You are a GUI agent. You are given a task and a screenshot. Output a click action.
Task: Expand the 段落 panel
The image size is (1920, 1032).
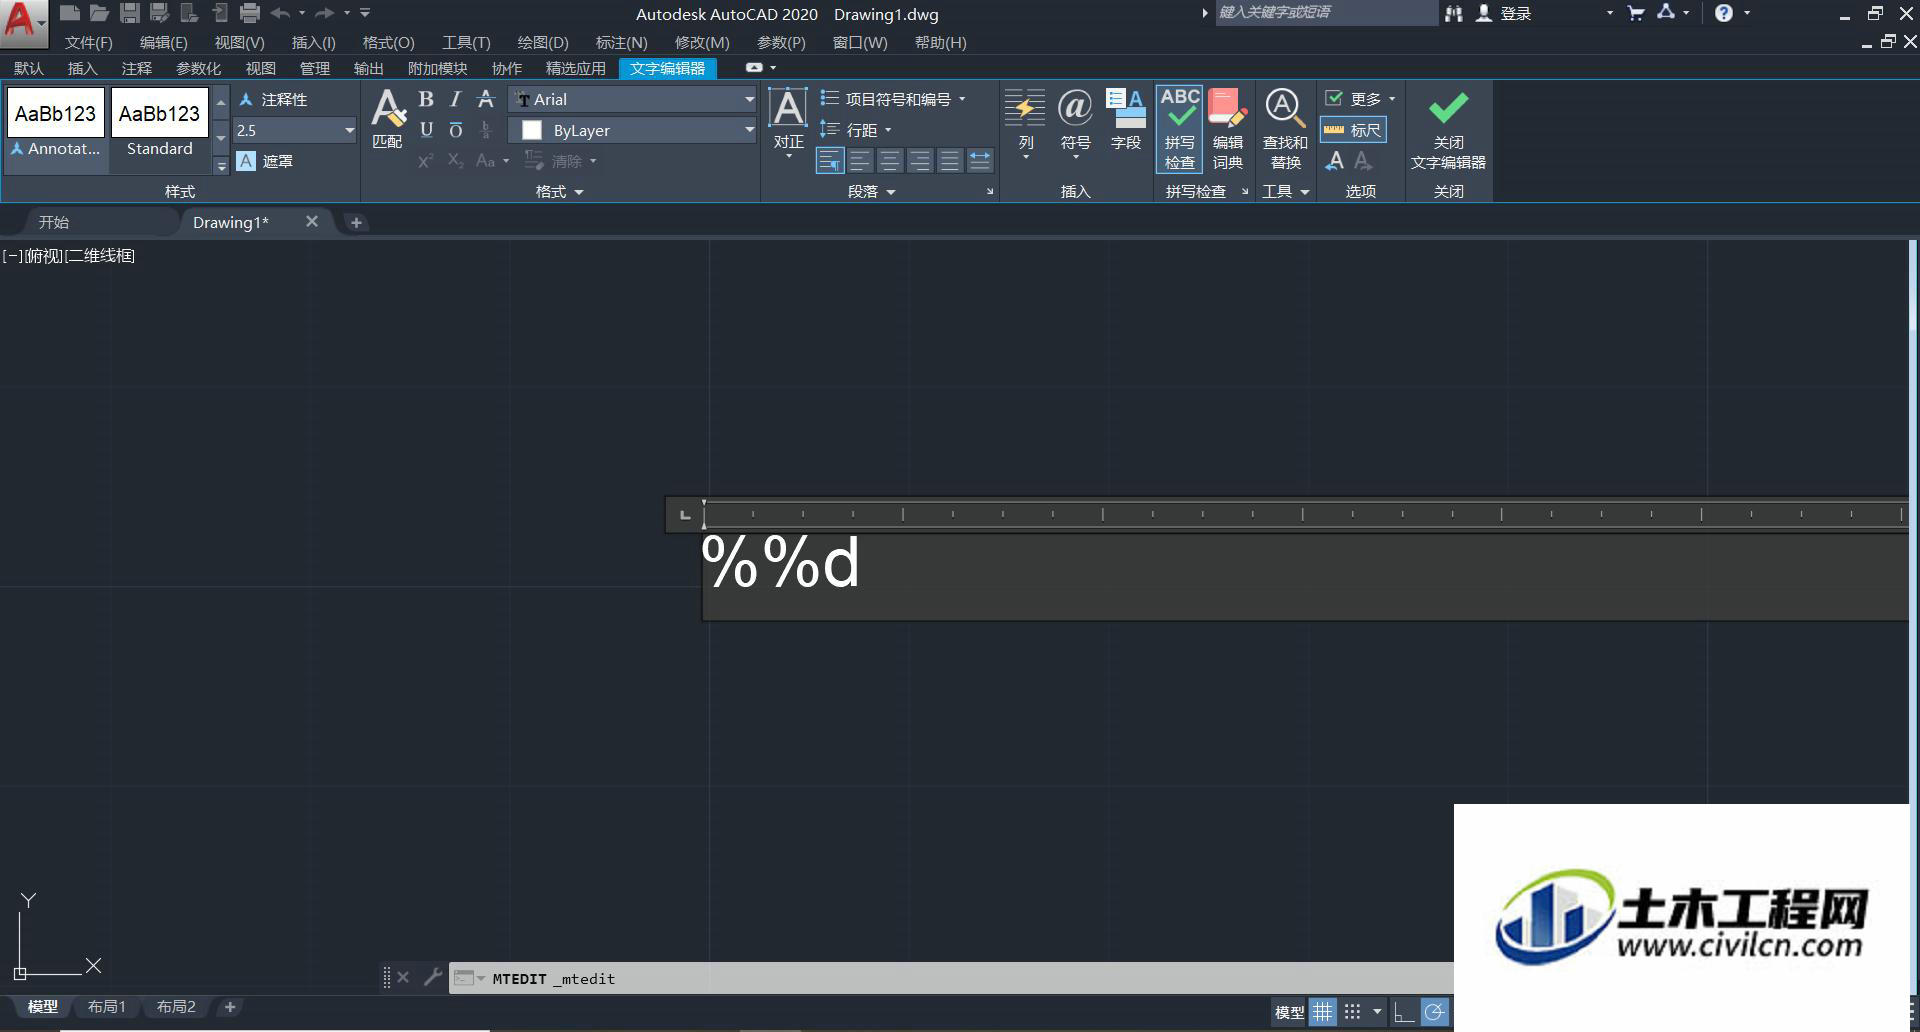pos(872,191)
